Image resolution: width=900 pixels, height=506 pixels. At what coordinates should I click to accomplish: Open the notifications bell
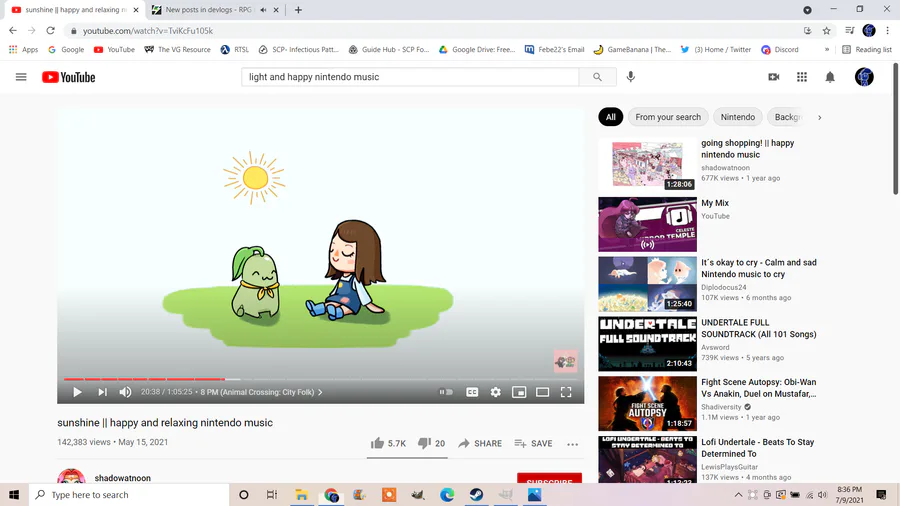point(830,77)
